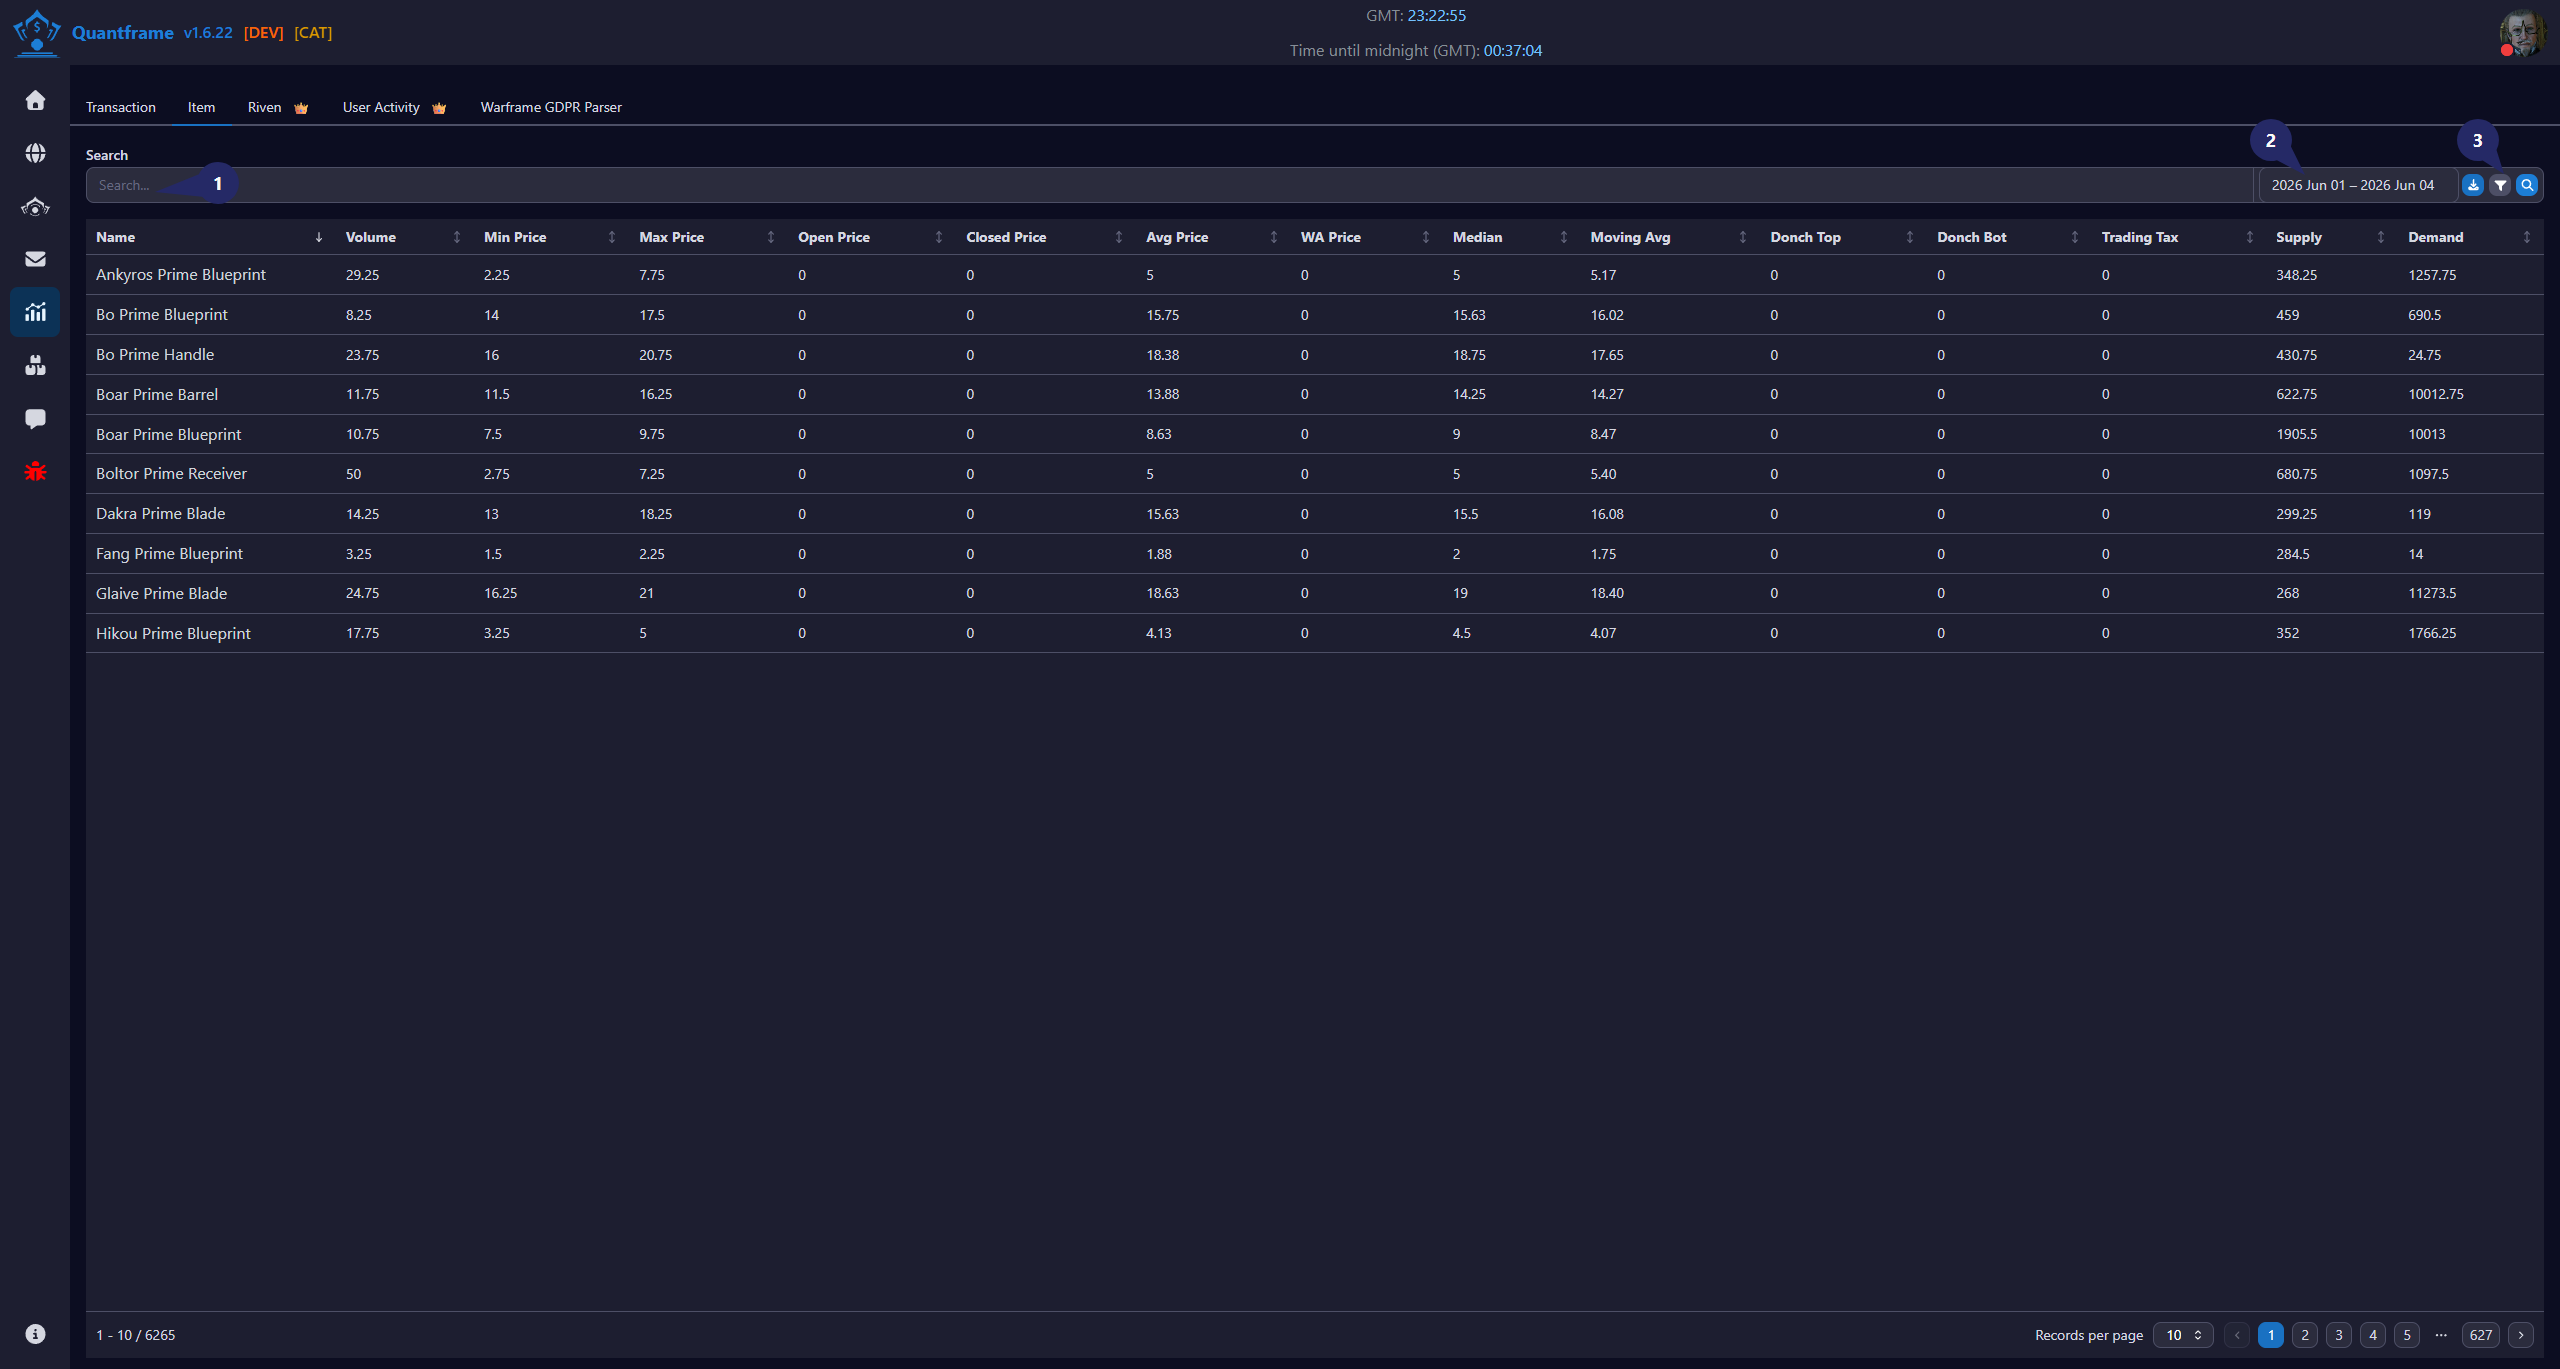
Task: Sort the Max Price column using its arrows
Action: [x=771, y=237]
